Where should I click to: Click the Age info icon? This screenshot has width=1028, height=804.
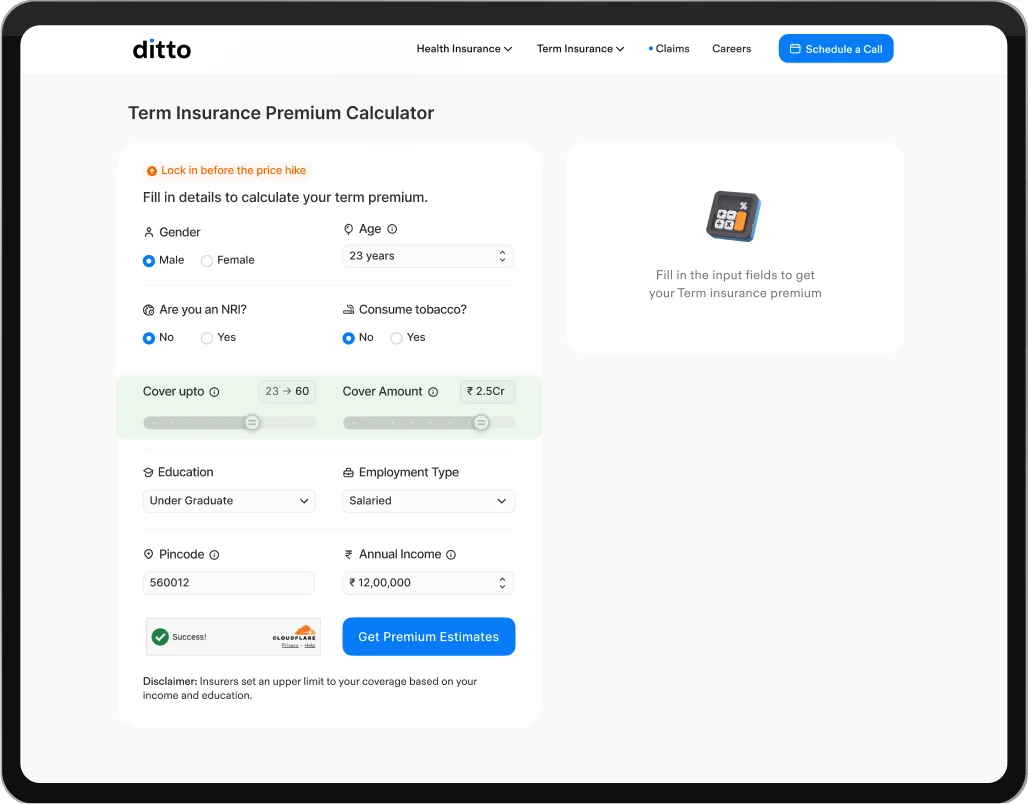pyautogui.click(x=392, y=229)
